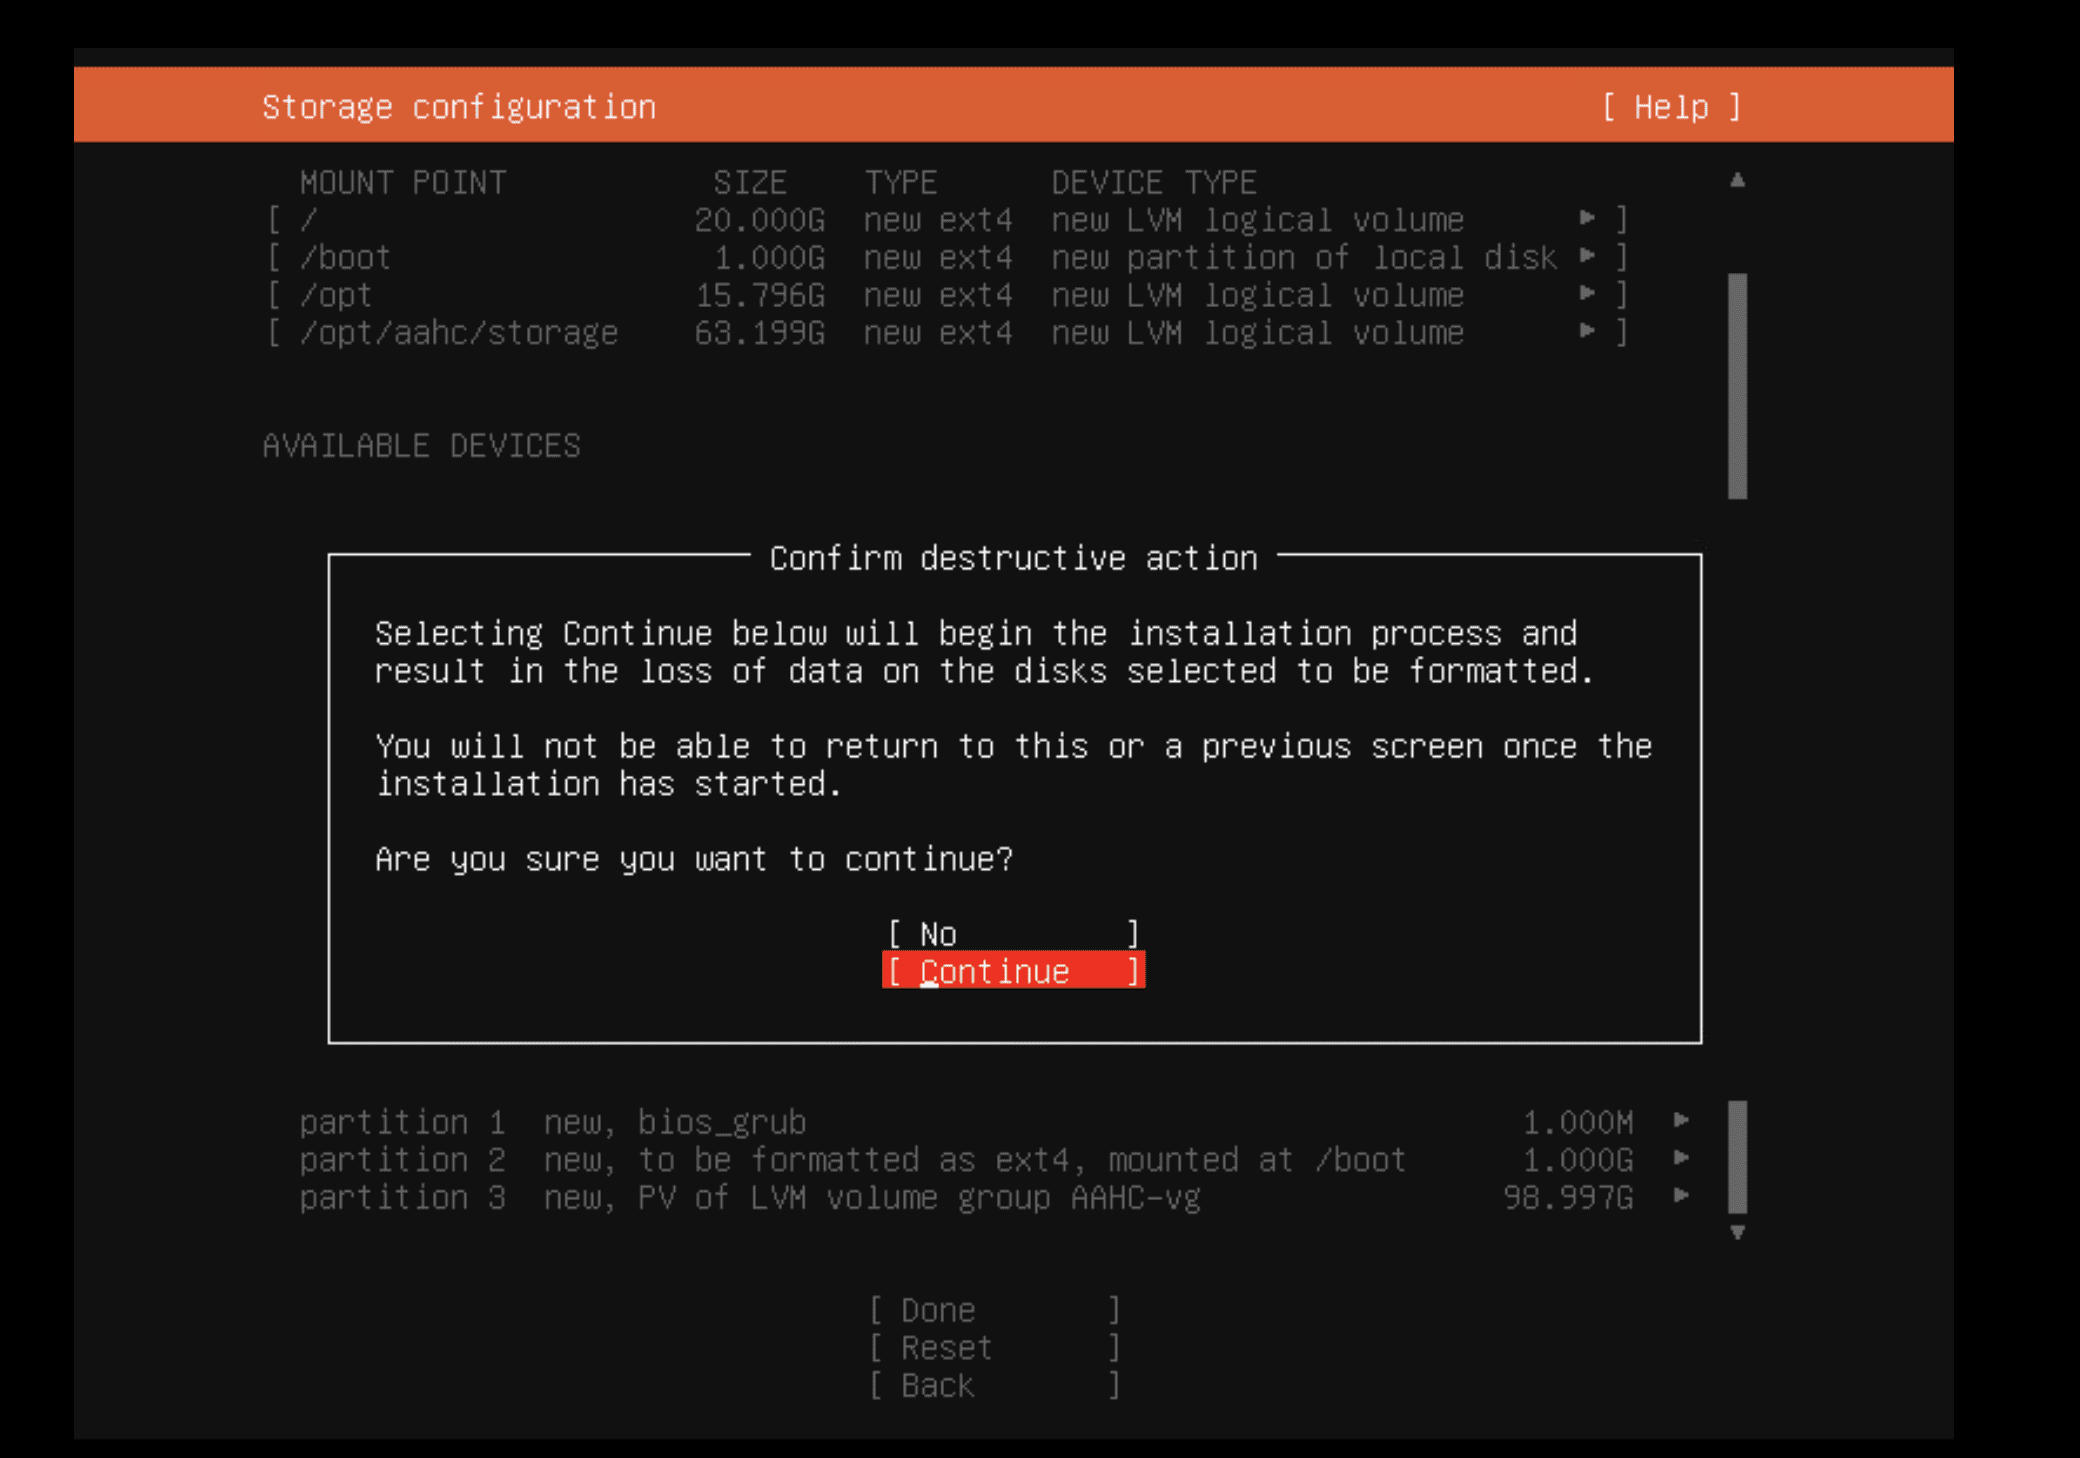Select the Continue button to start installation
This screenshot has height=1458, width=2080.
1011,970
